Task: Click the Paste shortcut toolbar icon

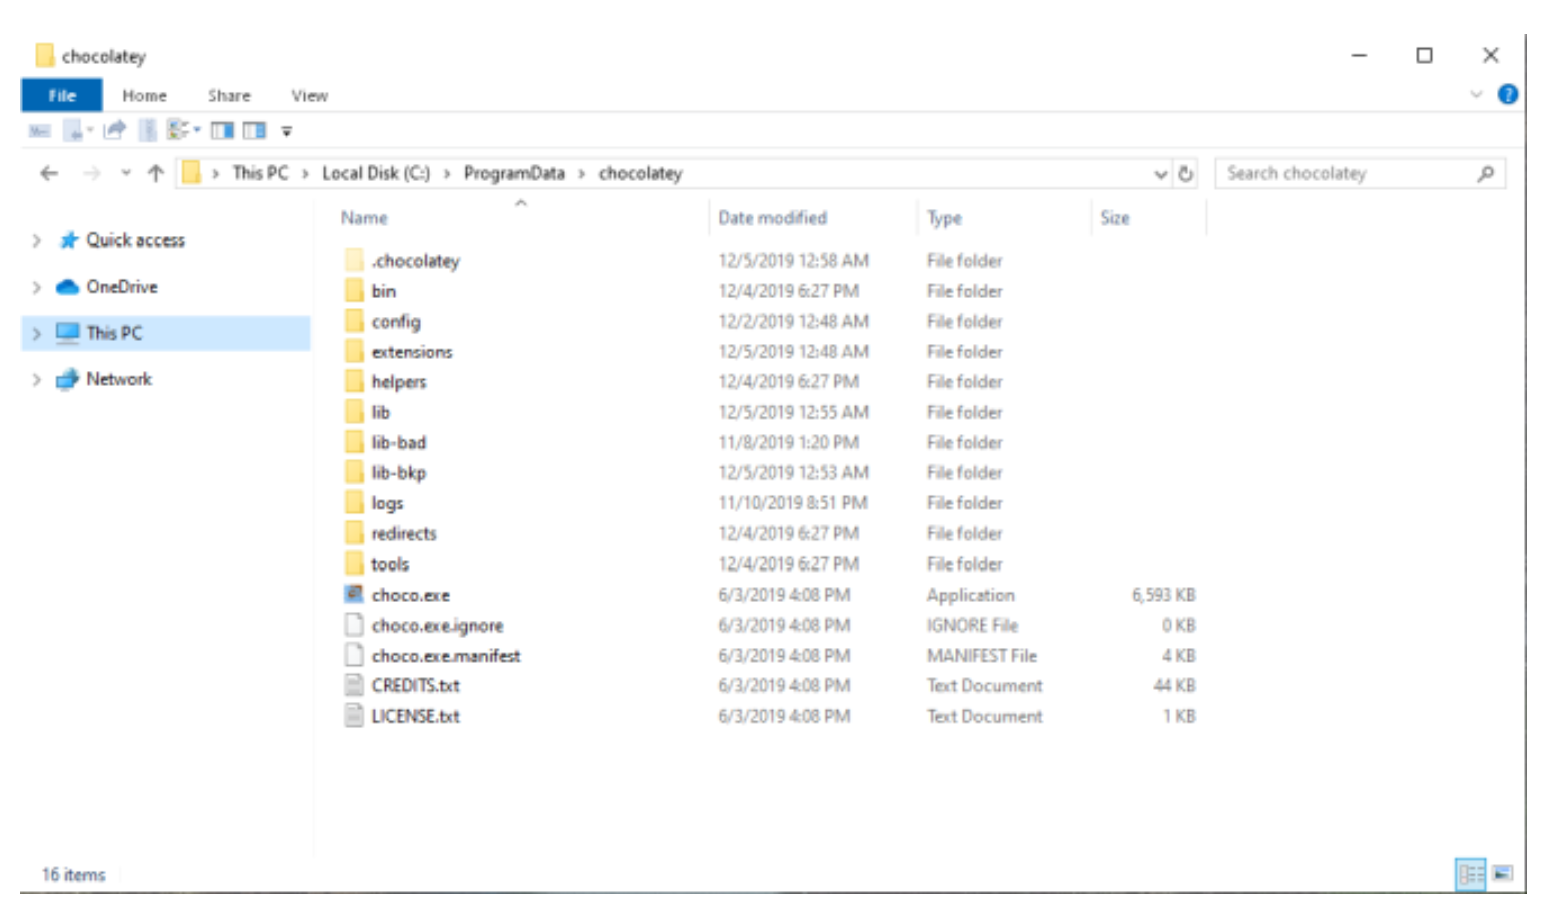Action: (x=73, y=131)
